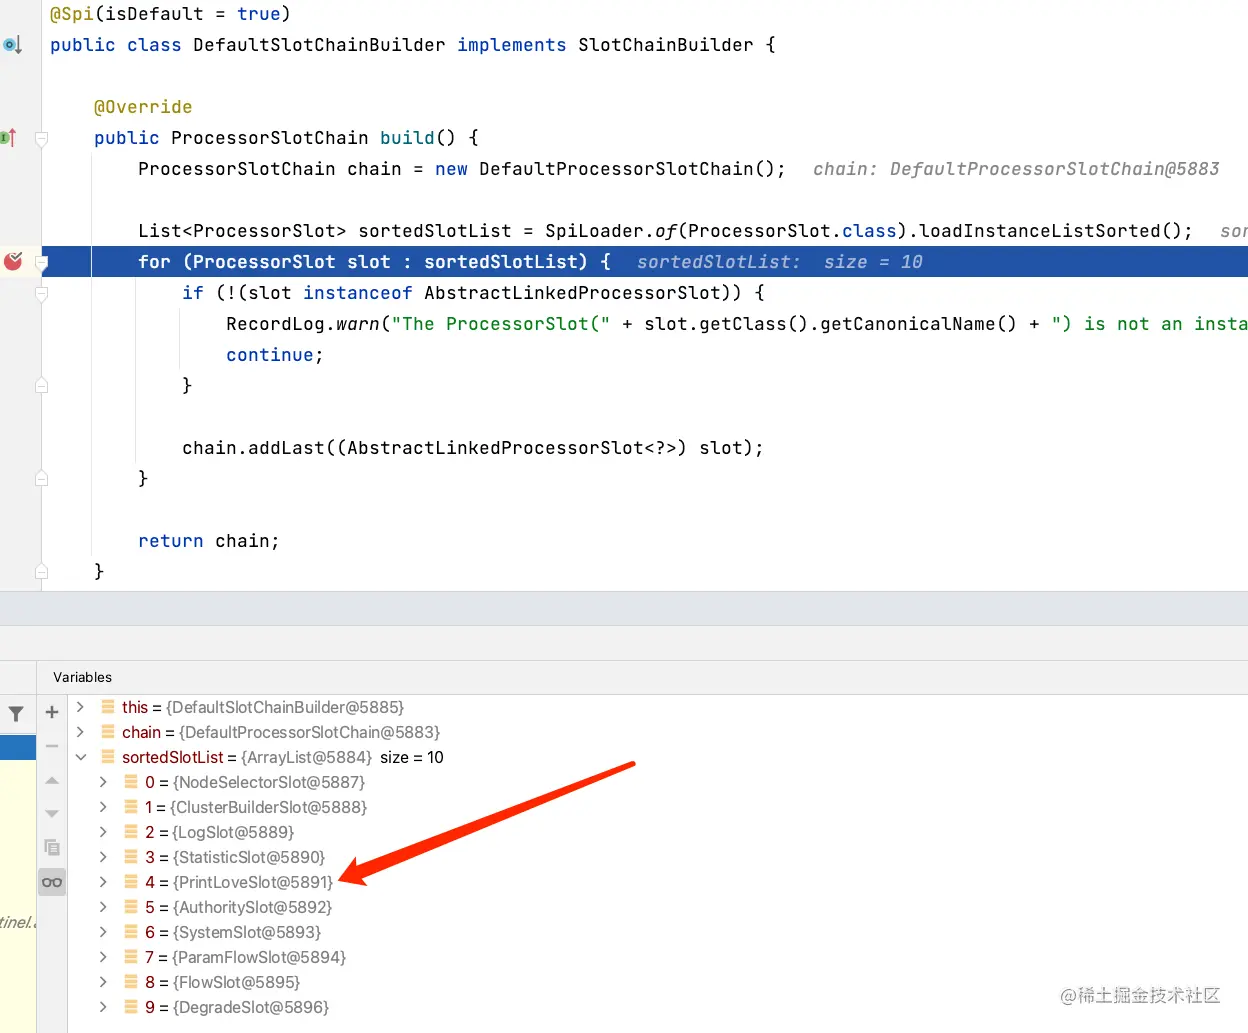1248x1033 pixels.
Task: Click field icon next to sortedSlotList variable
Action: click(x=108, y=757)
